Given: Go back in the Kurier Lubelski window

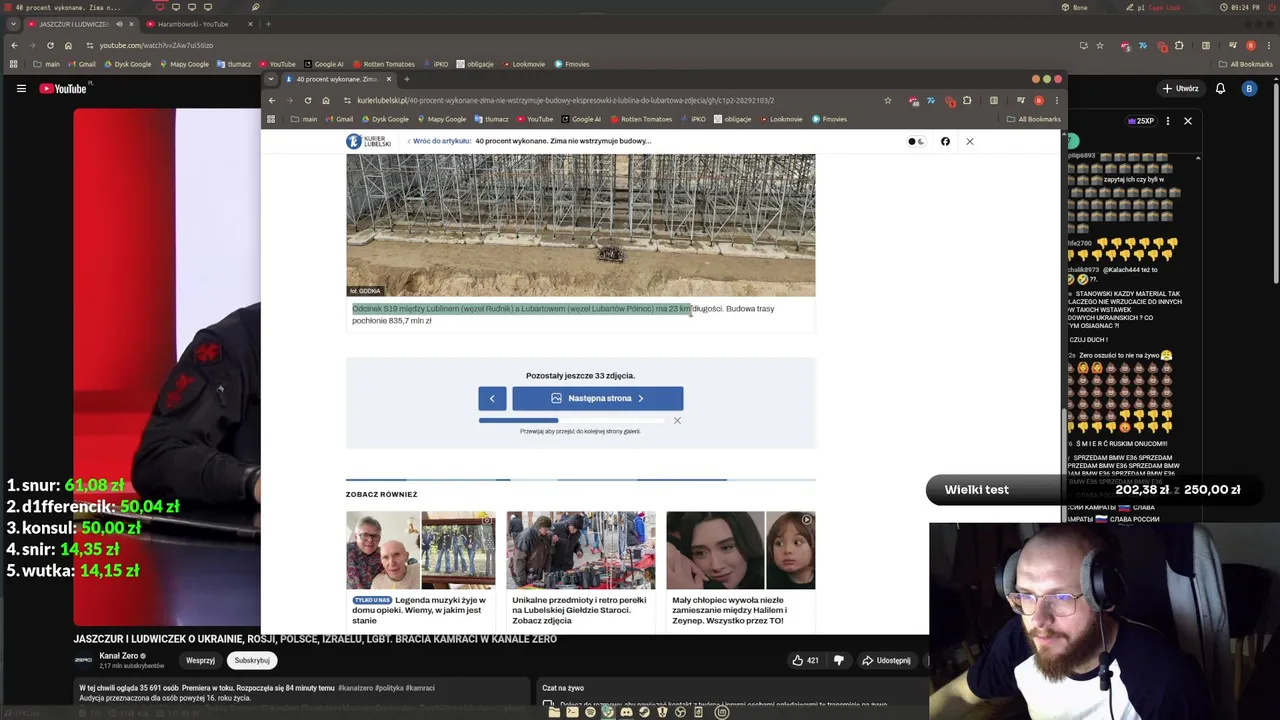Looking at the screenshot, I should tap(272, 100).
